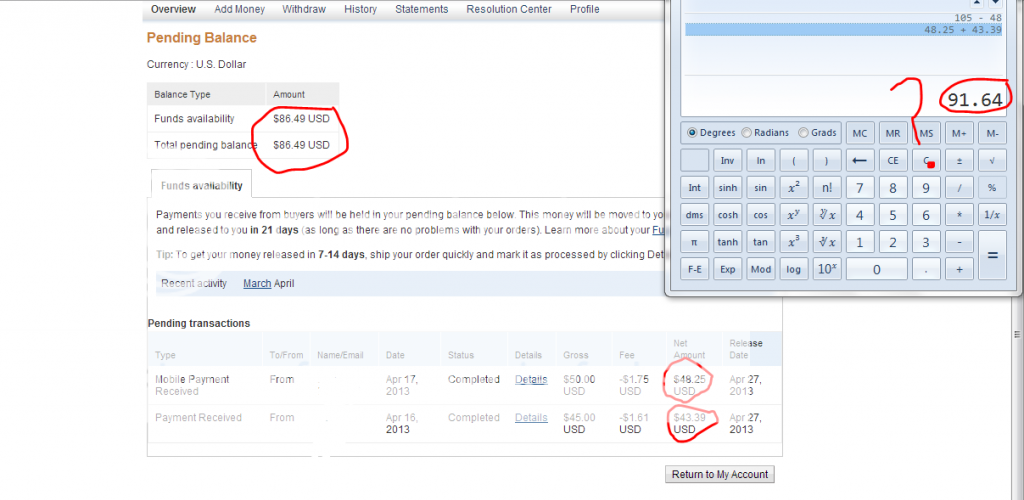
Task: Open the Withdraw tab
Action: (302, 9)
